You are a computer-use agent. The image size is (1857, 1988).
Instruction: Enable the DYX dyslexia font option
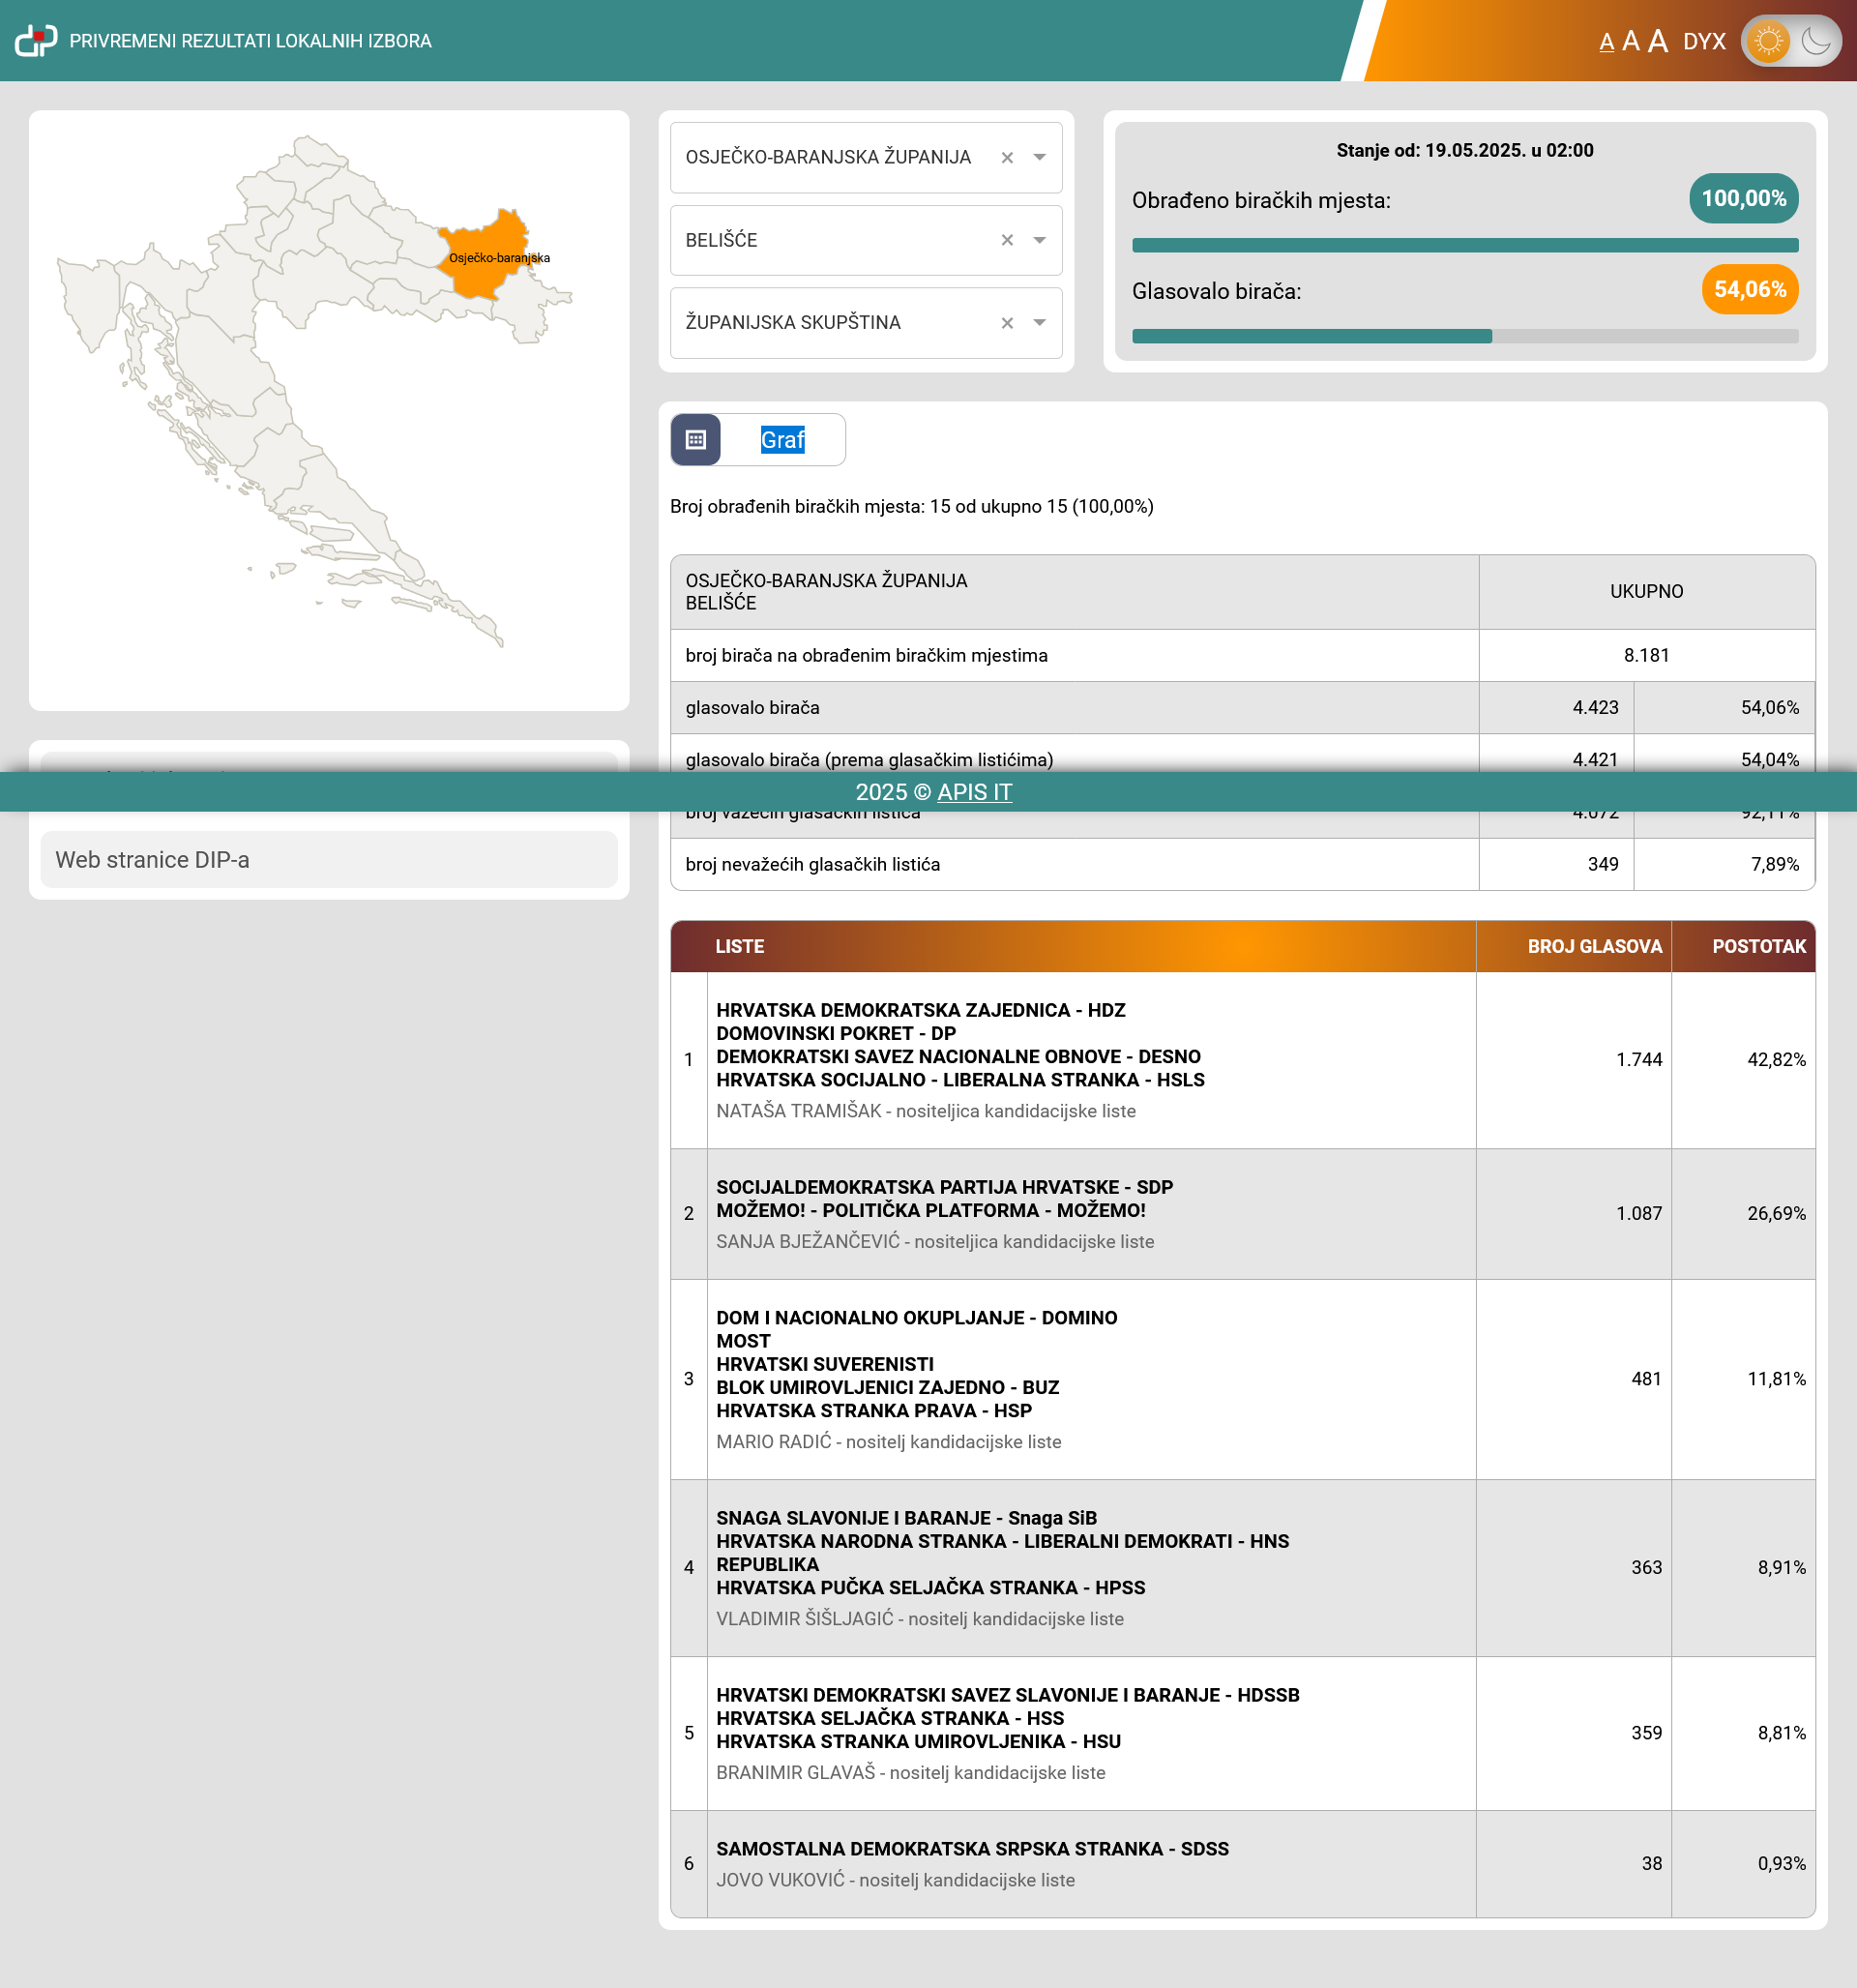pyautogui.click(x=1704, y=41)
